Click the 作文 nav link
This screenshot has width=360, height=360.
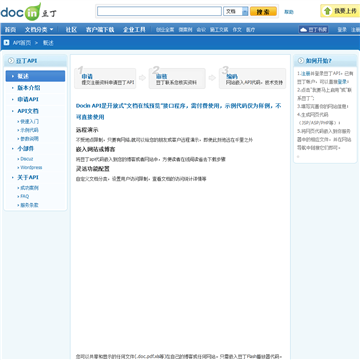click(237, 30)
